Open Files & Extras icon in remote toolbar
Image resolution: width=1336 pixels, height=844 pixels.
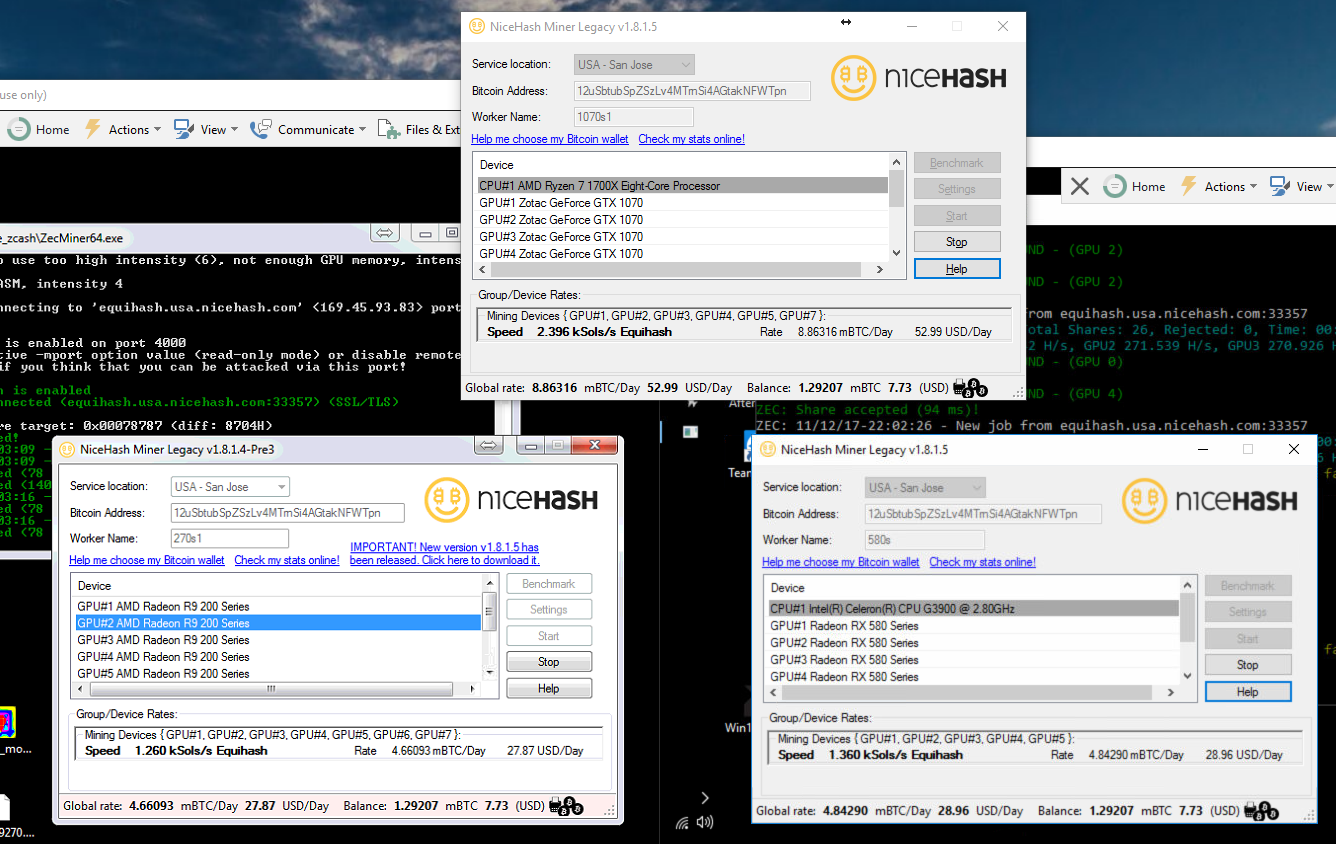coord(388,129)
